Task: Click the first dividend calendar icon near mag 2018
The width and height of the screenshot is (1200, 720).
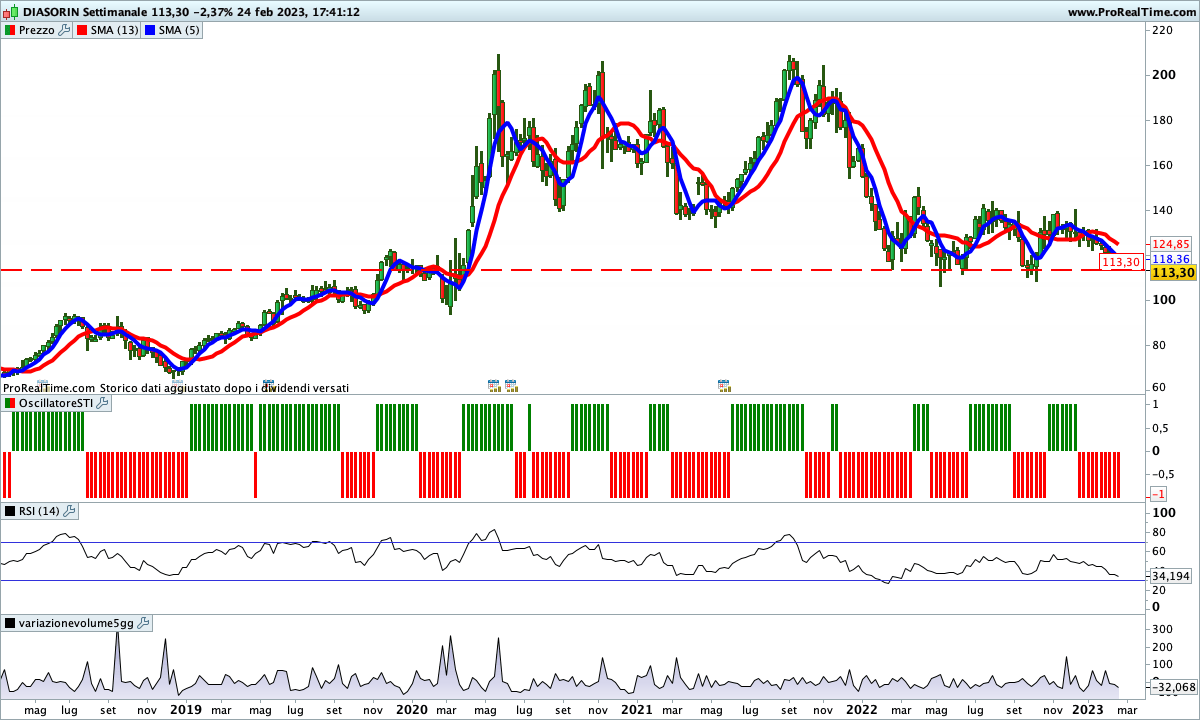Action: point(42,384)
